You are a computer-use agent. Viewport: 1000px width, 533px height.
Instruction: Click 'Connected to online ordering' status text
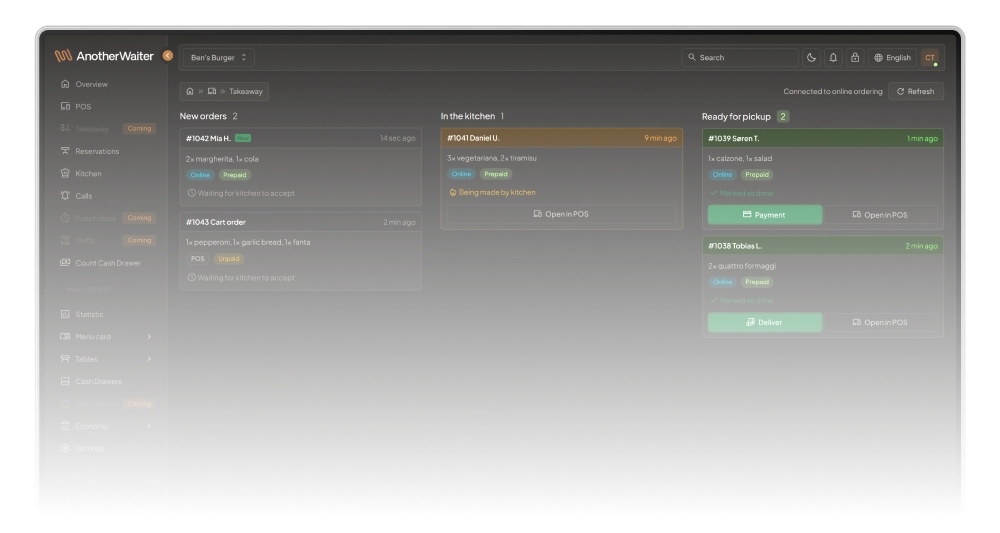[x=832, y=91]
